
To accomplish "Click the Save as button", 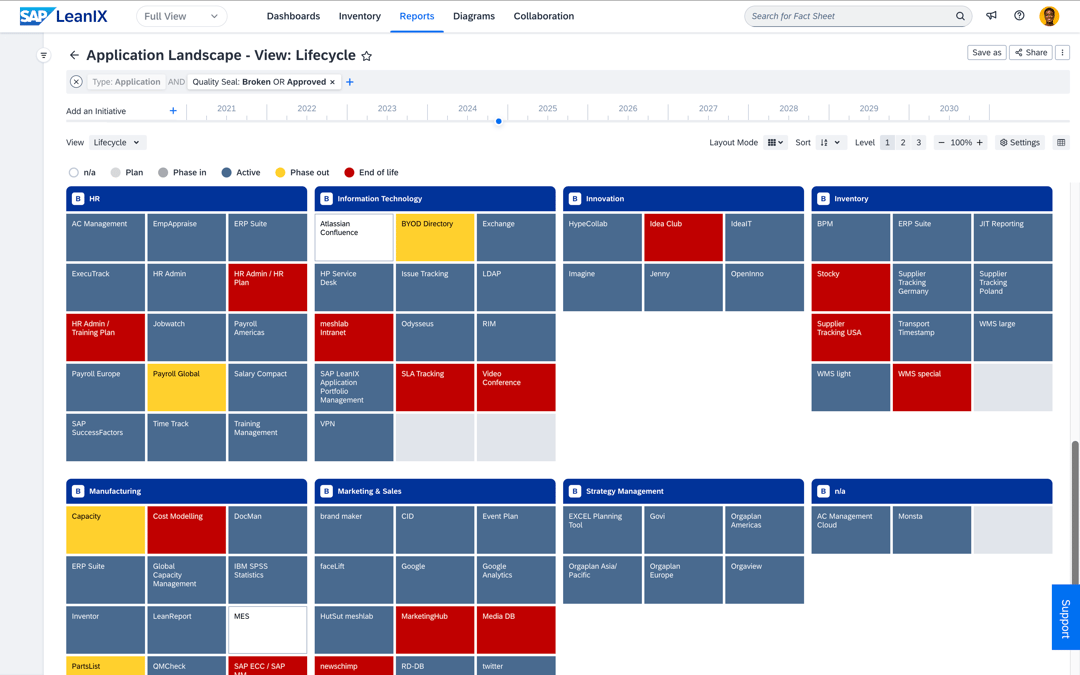I will coord(987,51).
